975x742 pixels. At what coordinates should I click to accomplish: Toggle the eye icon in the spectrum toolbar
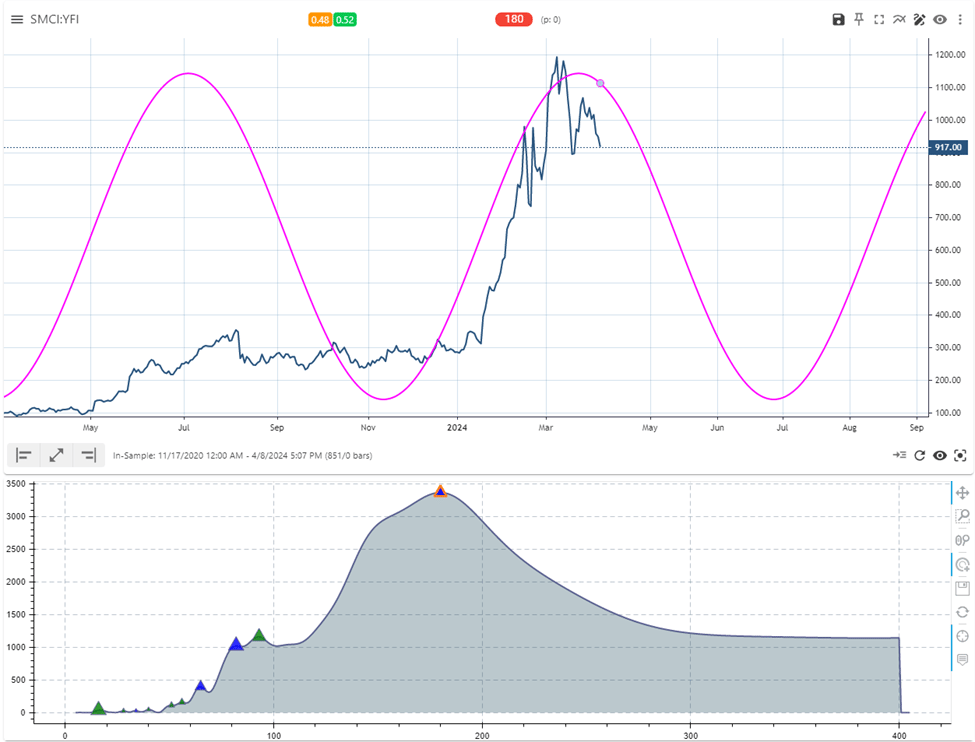point(940,455)
